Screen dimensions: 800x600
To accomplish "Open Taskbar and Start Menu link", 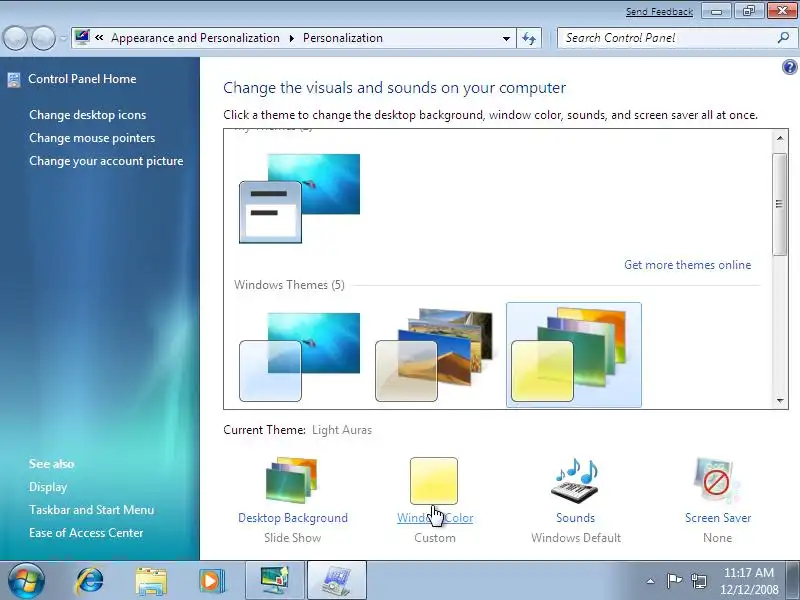I will (x=91, y=510).
